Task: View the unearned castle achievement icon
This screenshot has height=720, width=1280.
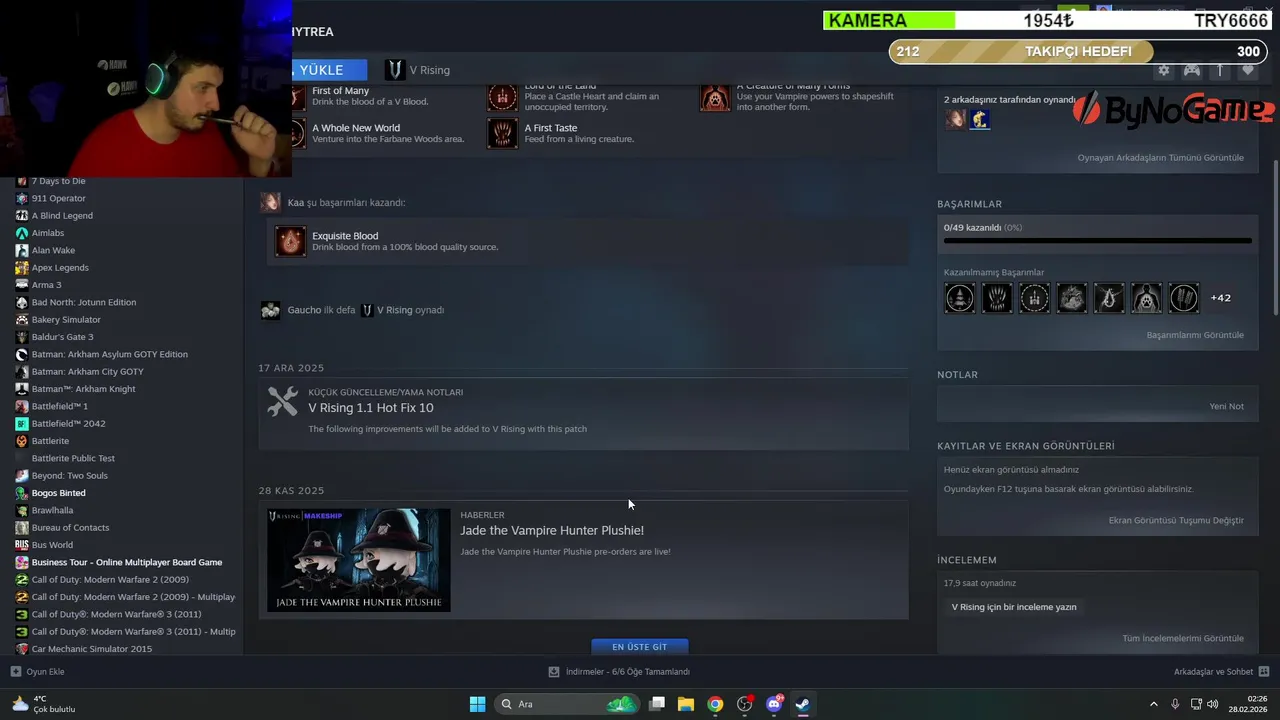Action: tap(1034, 298)
